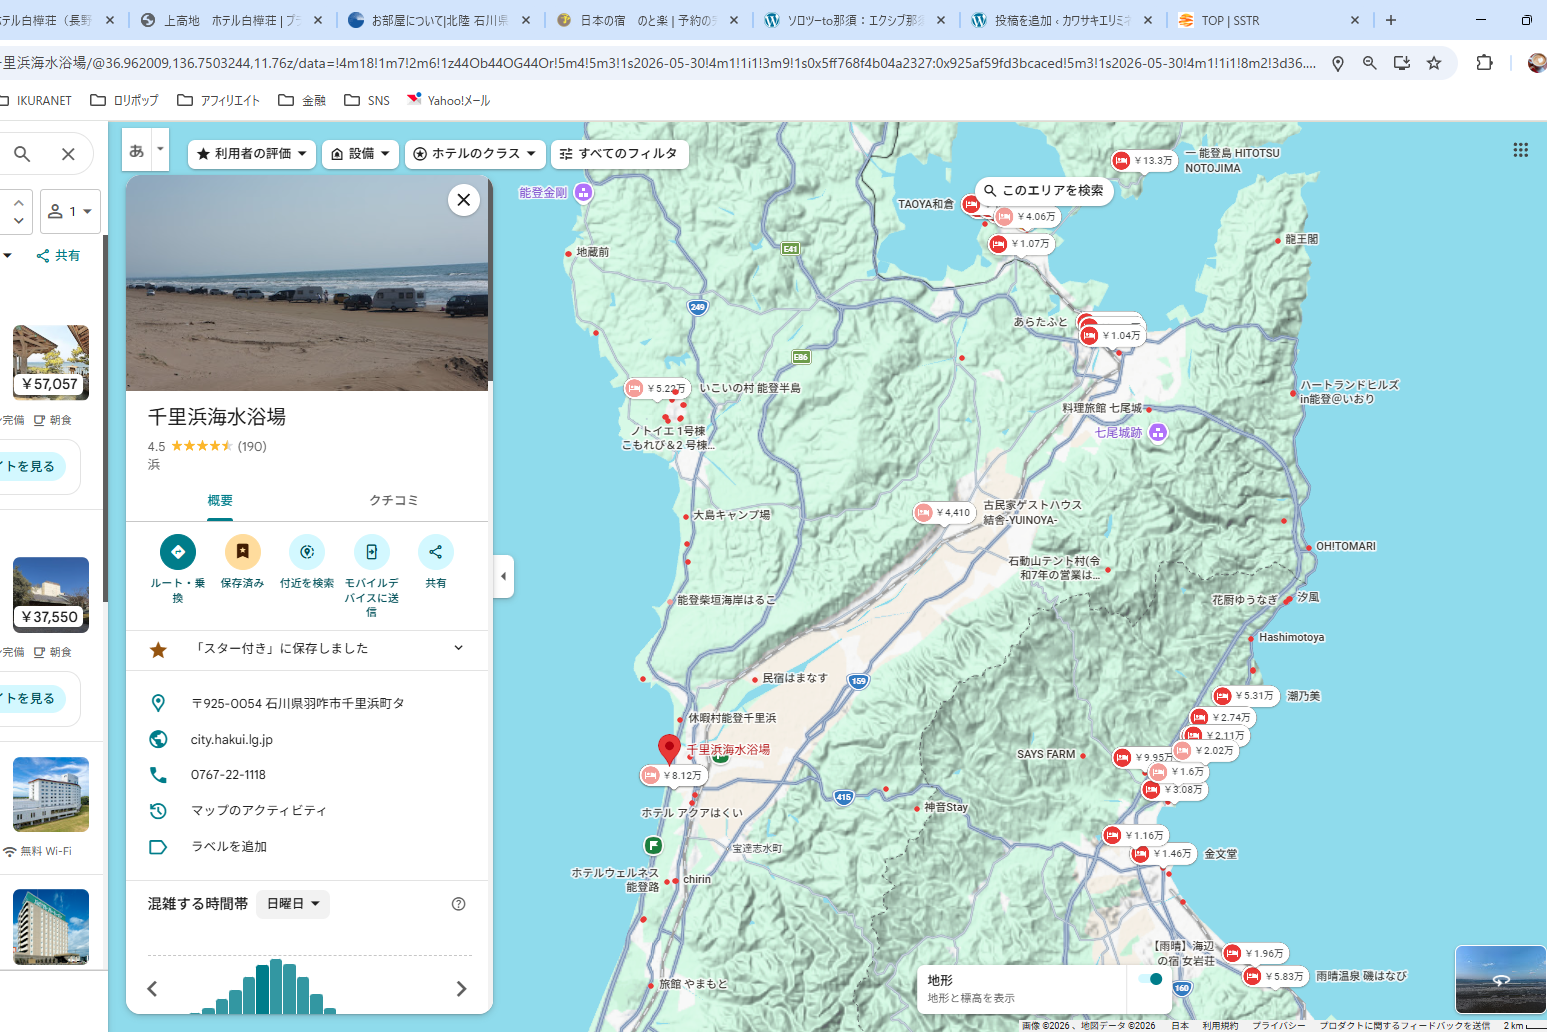Click the Search nearby (付近を検索) icon
The image size is (1547, 1032).
307,552
